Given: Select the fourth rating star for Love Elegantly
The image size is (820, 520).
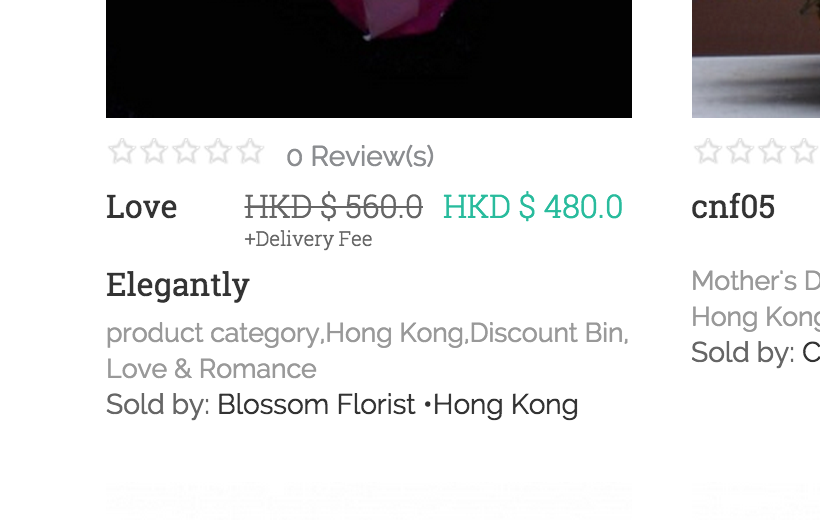Looking at the screenshot, I should coord(218,152).
